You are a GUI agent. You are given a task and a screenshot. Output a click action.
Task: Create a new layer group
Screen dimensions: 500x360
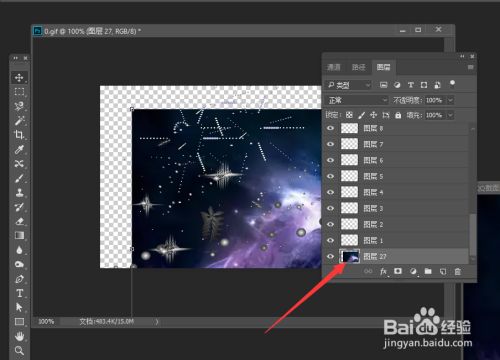(x=428, y=271)
